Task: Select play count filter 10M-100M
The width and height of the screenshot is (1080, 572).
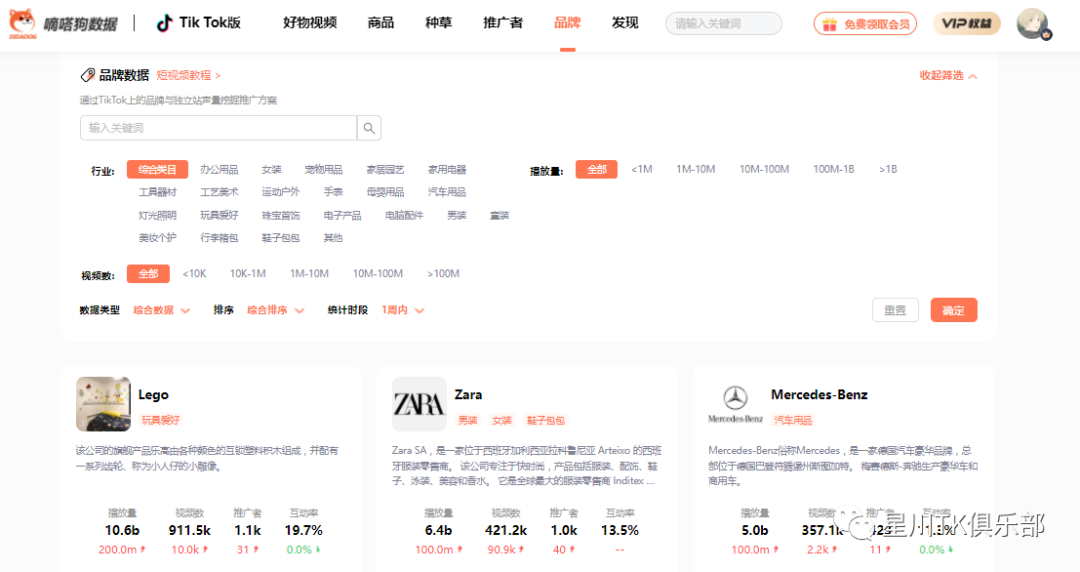Action: [764, 170]
